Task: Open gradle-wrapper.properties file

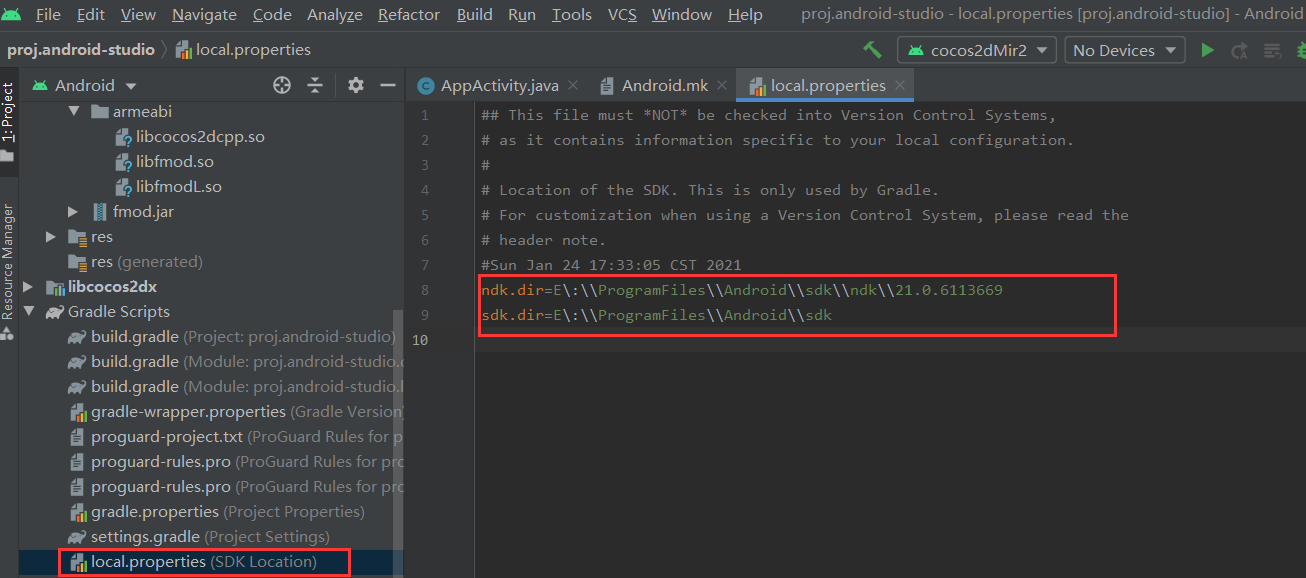Action: pos(235,411)
